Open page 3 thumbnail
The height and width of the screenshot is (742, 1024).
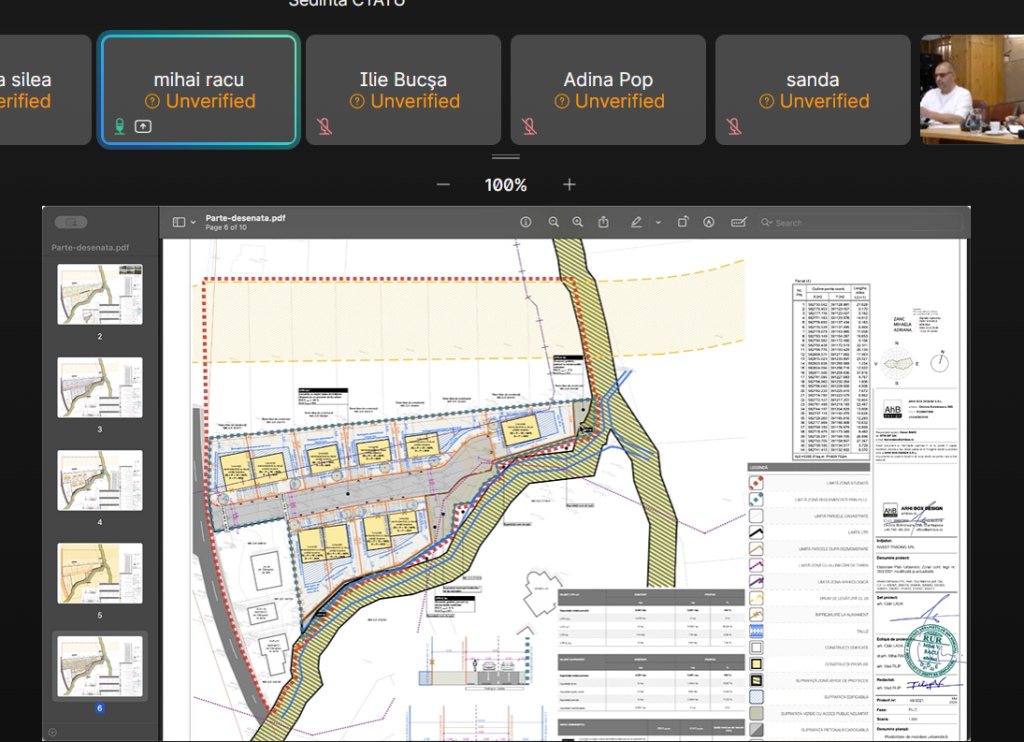tap(100, 387)
